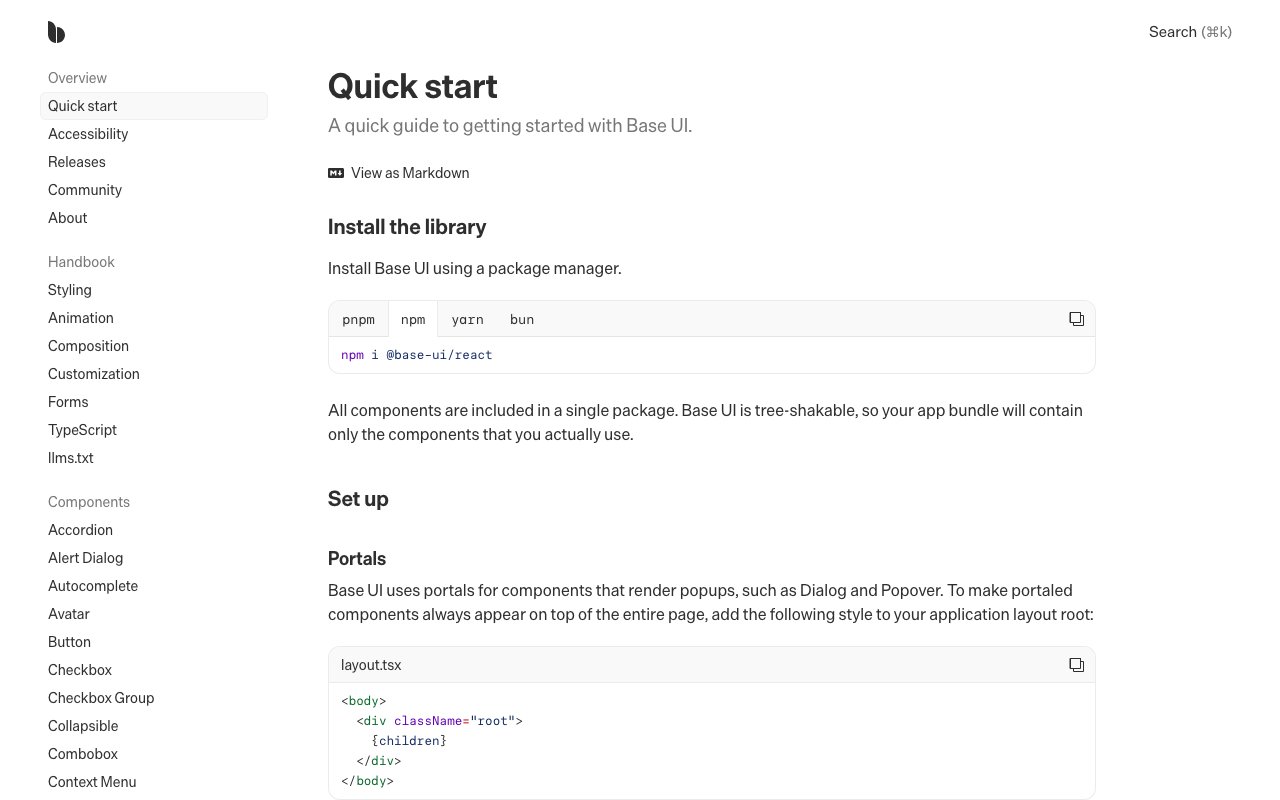Screen dimensions: 1280x800
Task: Switch to the pnpm tab
Action: click(358, 320)
